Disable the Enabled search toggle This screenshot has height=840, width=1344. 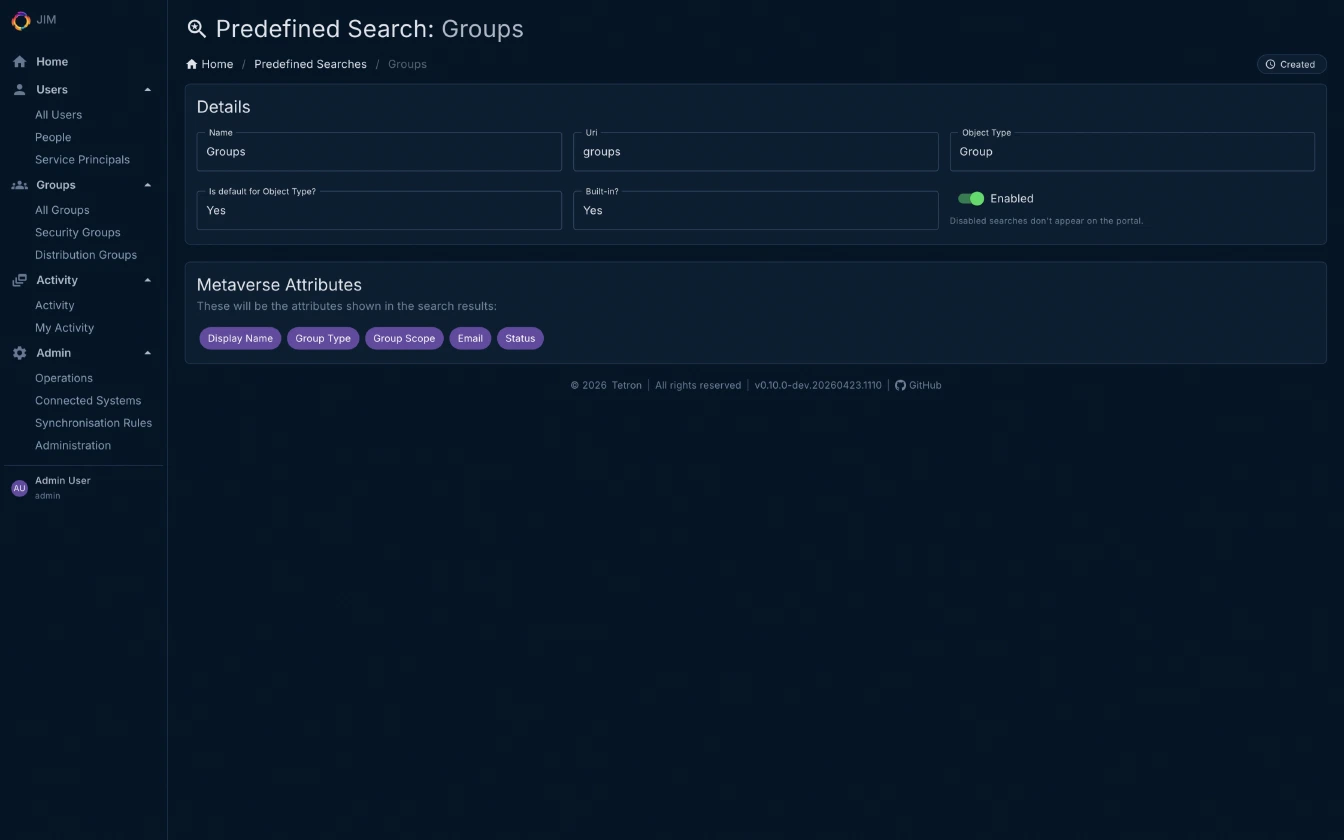pyautogui.click(x=971, y=198)
